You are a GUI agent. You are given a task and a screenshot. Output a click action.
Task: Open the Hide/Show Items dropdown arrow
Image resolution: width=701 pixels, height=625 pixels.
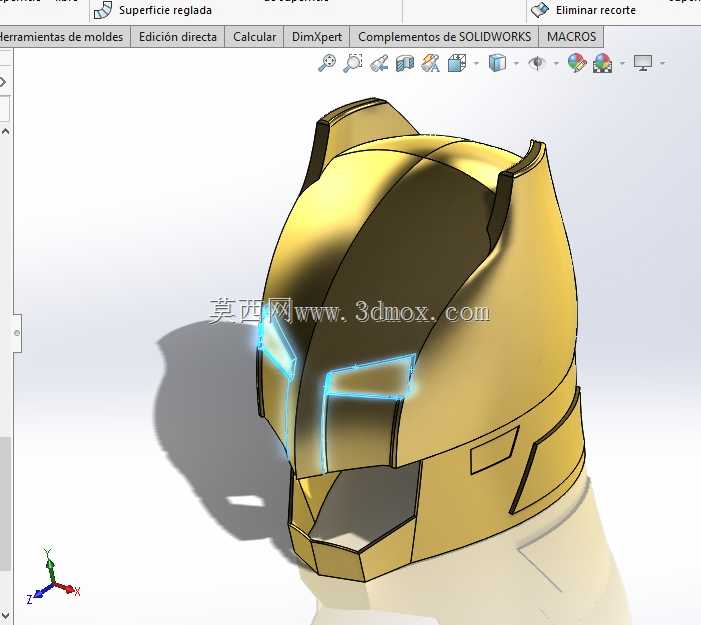[556, 63]
